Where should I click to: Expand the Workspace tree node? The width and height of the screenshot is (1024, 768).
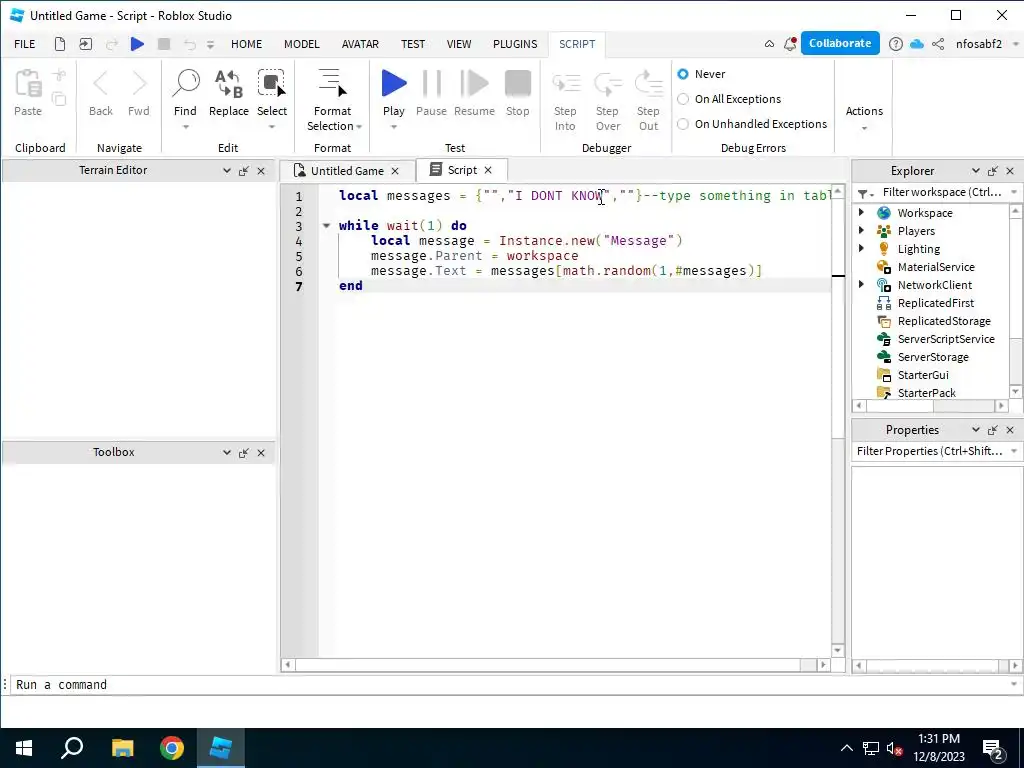tap(861, 212)
